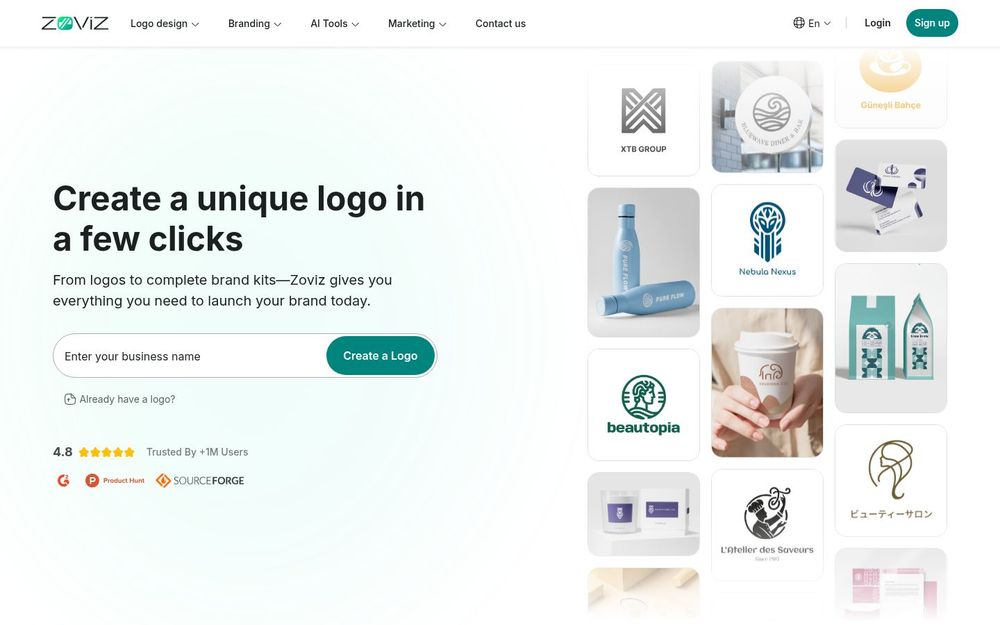This screenshot has width=1000, height=625.
Task: Click the G2 review badge icon
Action: [63, 480]
